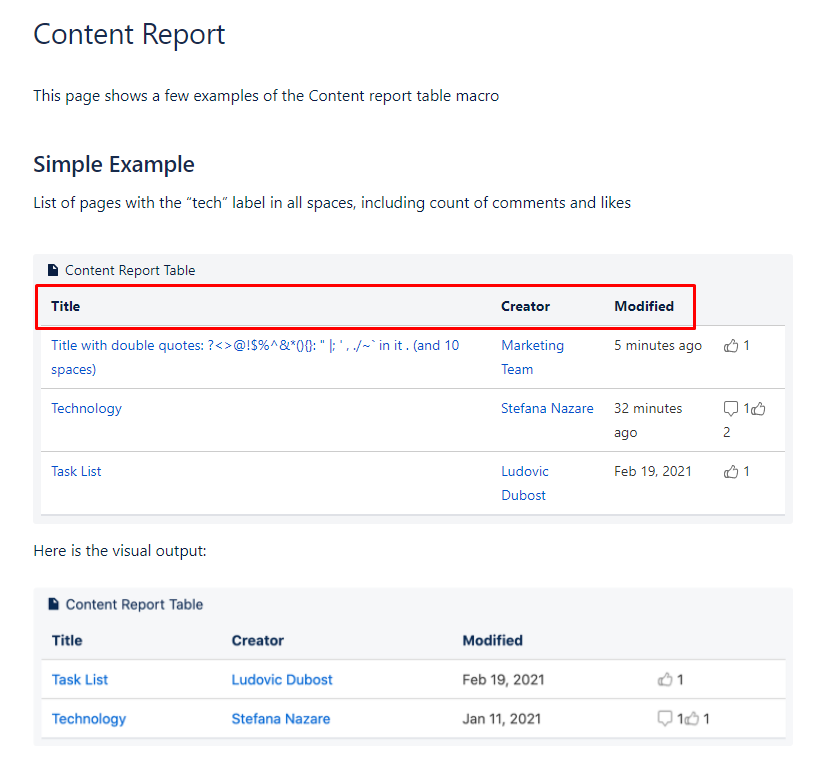
Task: Click the Simple Example section heading
Action: [x=114, y=164]
